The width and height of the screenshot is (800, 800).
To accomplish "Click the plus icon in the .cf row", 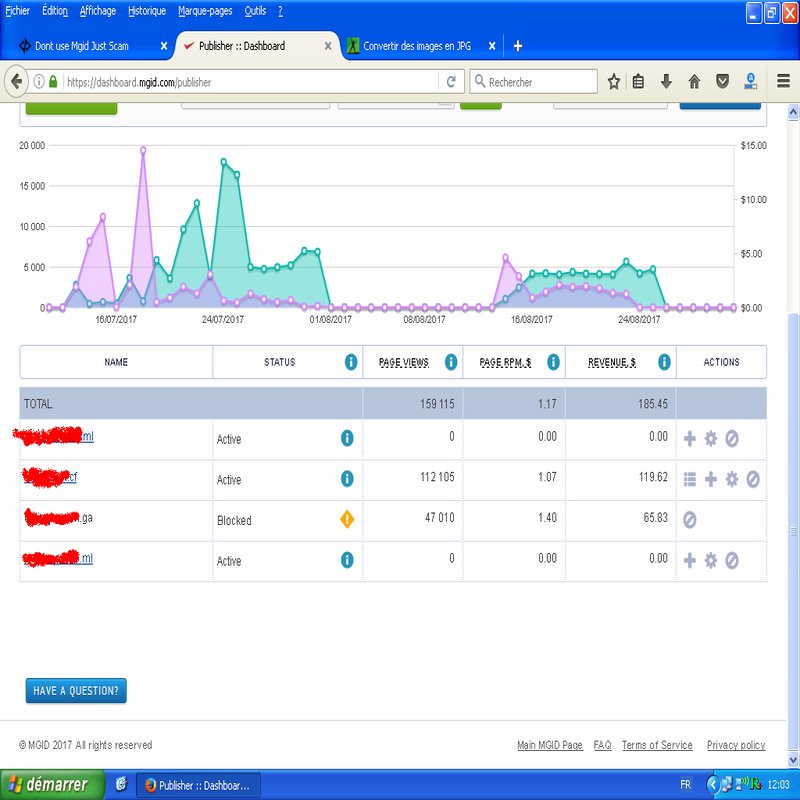I will [711, 479].
